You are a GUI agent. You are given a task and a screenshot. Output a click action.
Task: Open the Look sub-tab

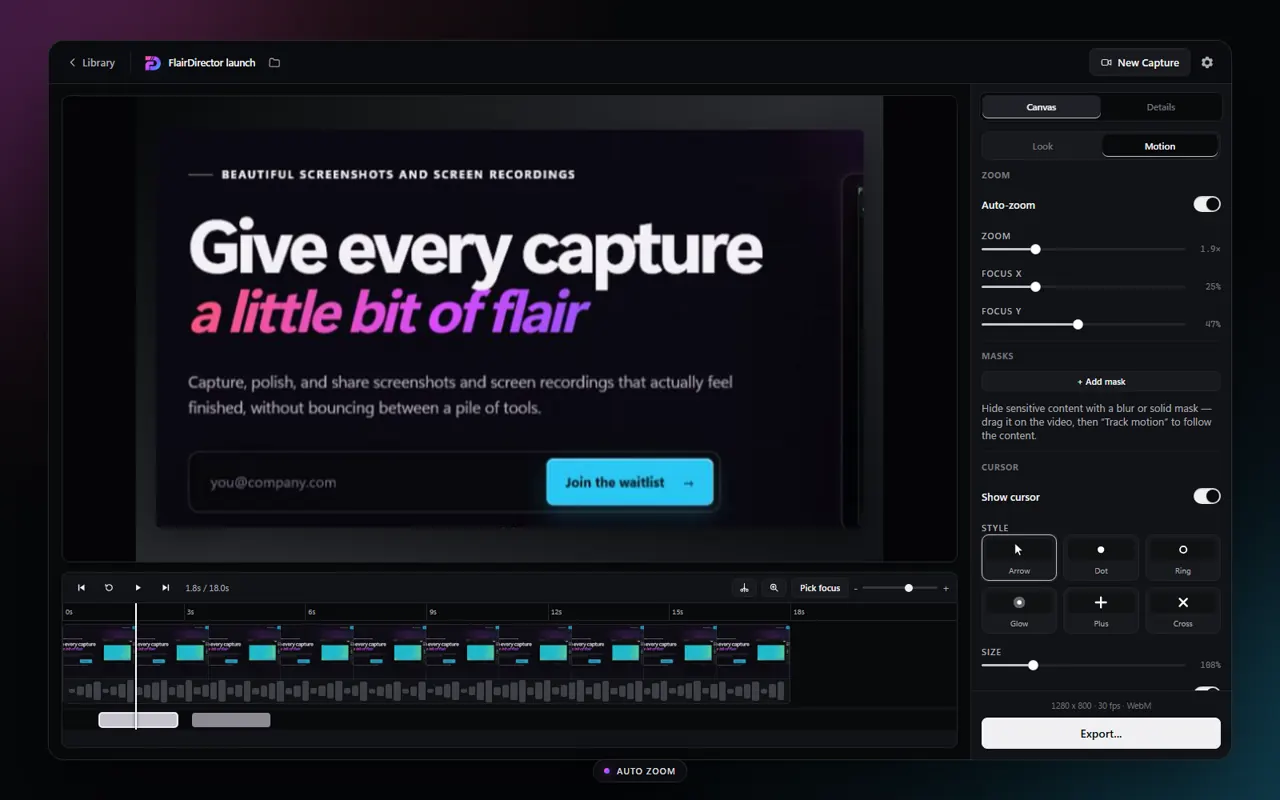coord(1042,146)
